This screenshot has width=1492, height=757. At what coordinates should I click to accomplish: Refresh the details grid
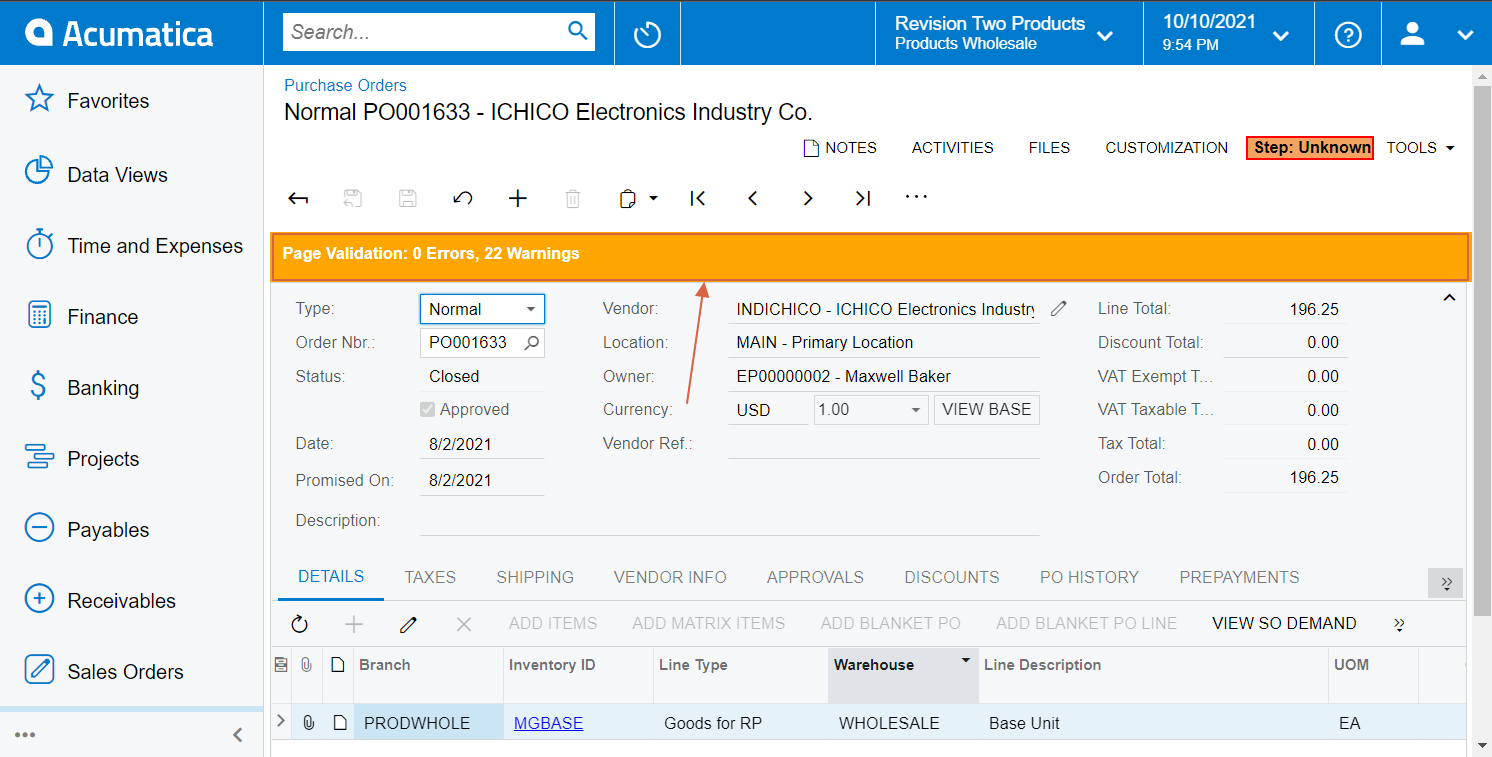click(x=299, y=624)
